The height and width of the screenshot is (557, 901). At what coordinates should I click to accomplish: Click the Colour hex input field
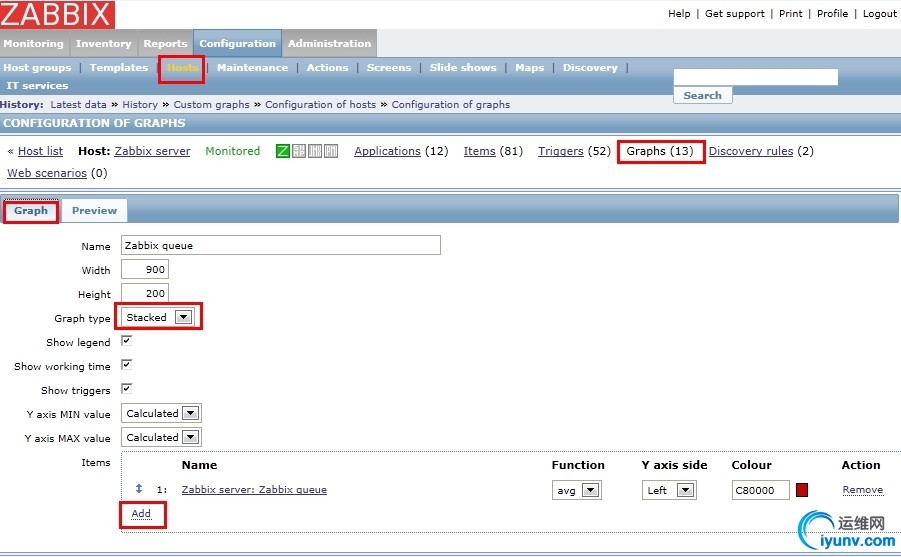click(x=760, y=490)
